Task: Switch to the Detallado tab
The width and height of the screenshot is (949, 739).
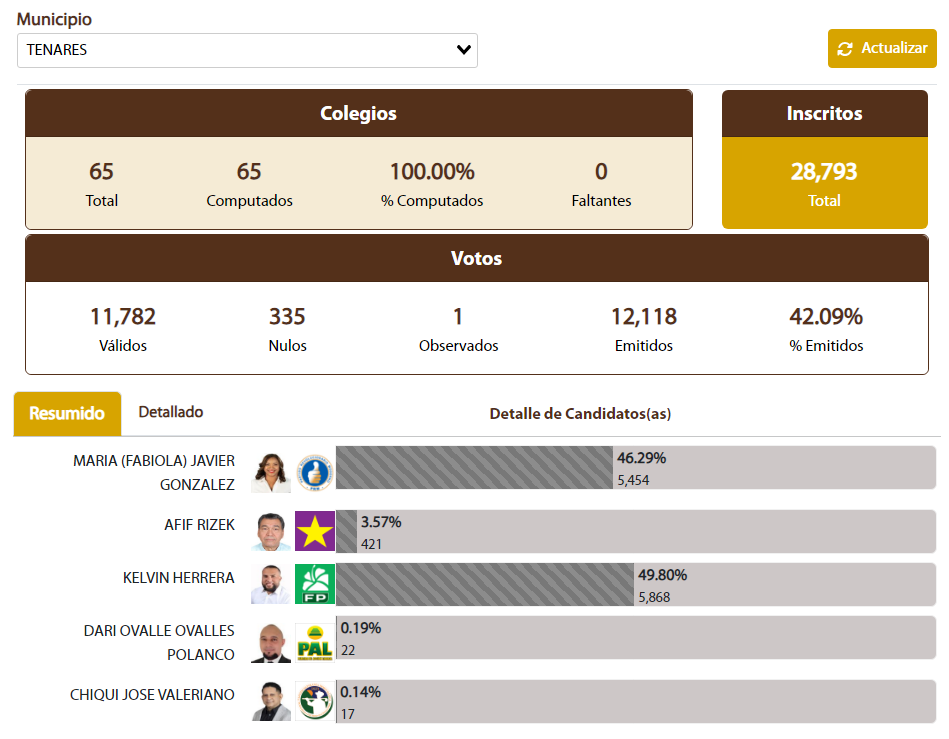Action: point(171,412)
